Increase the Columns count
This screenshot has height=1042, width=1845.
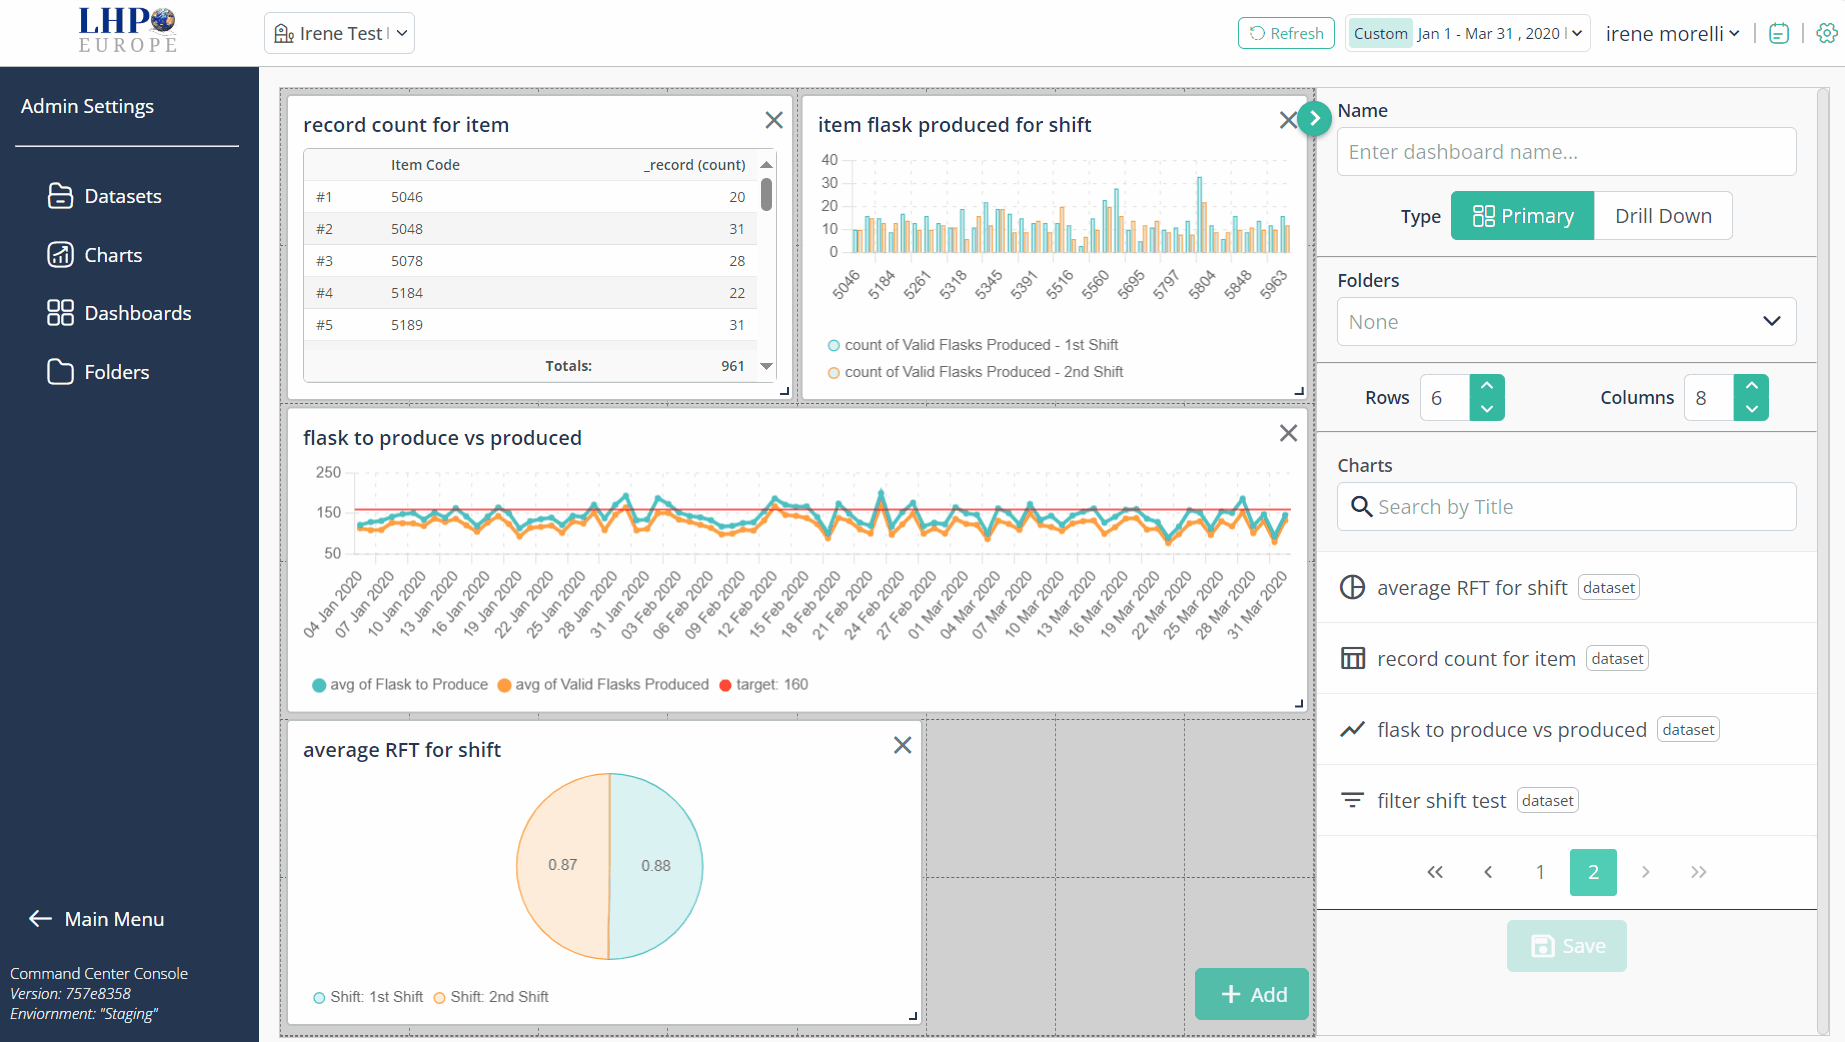[1751, 386]
